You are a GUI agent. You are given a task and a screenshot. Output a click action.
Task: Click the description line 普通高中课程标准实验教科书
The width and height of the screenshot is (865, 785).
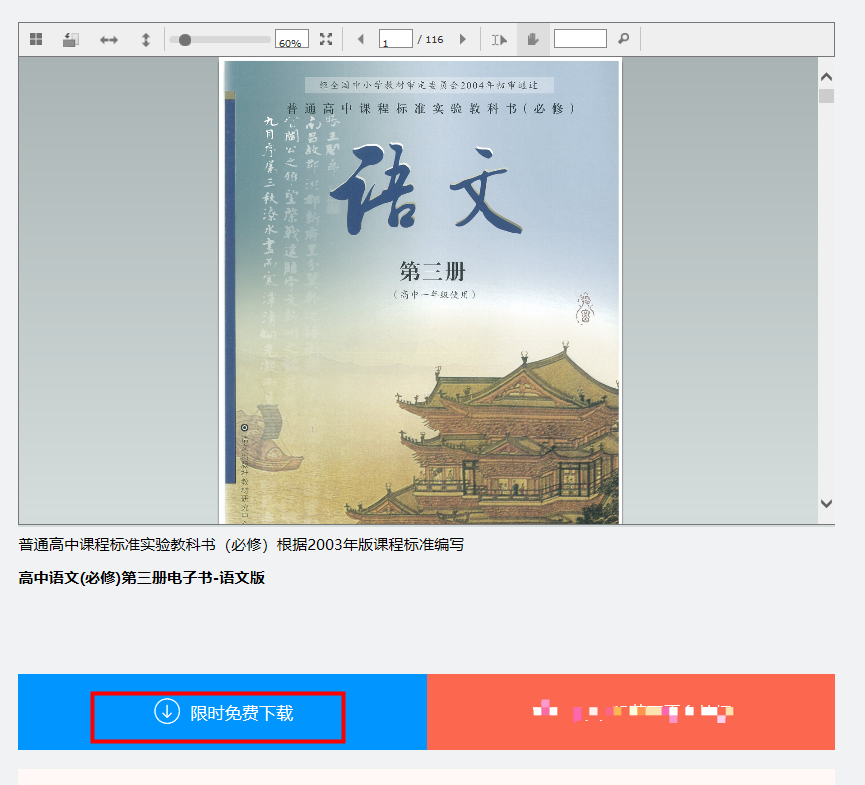(x=241, y=545)
